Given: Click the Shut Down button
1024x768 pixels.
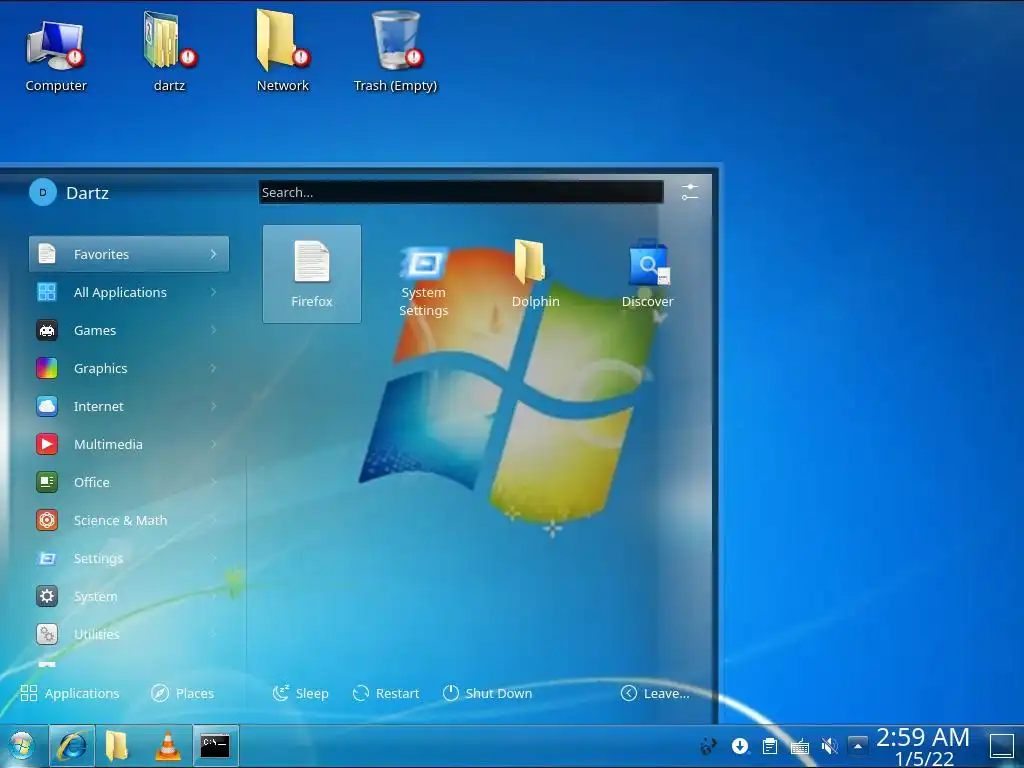Looking at the screenshot, I should (x=487, y=693).
